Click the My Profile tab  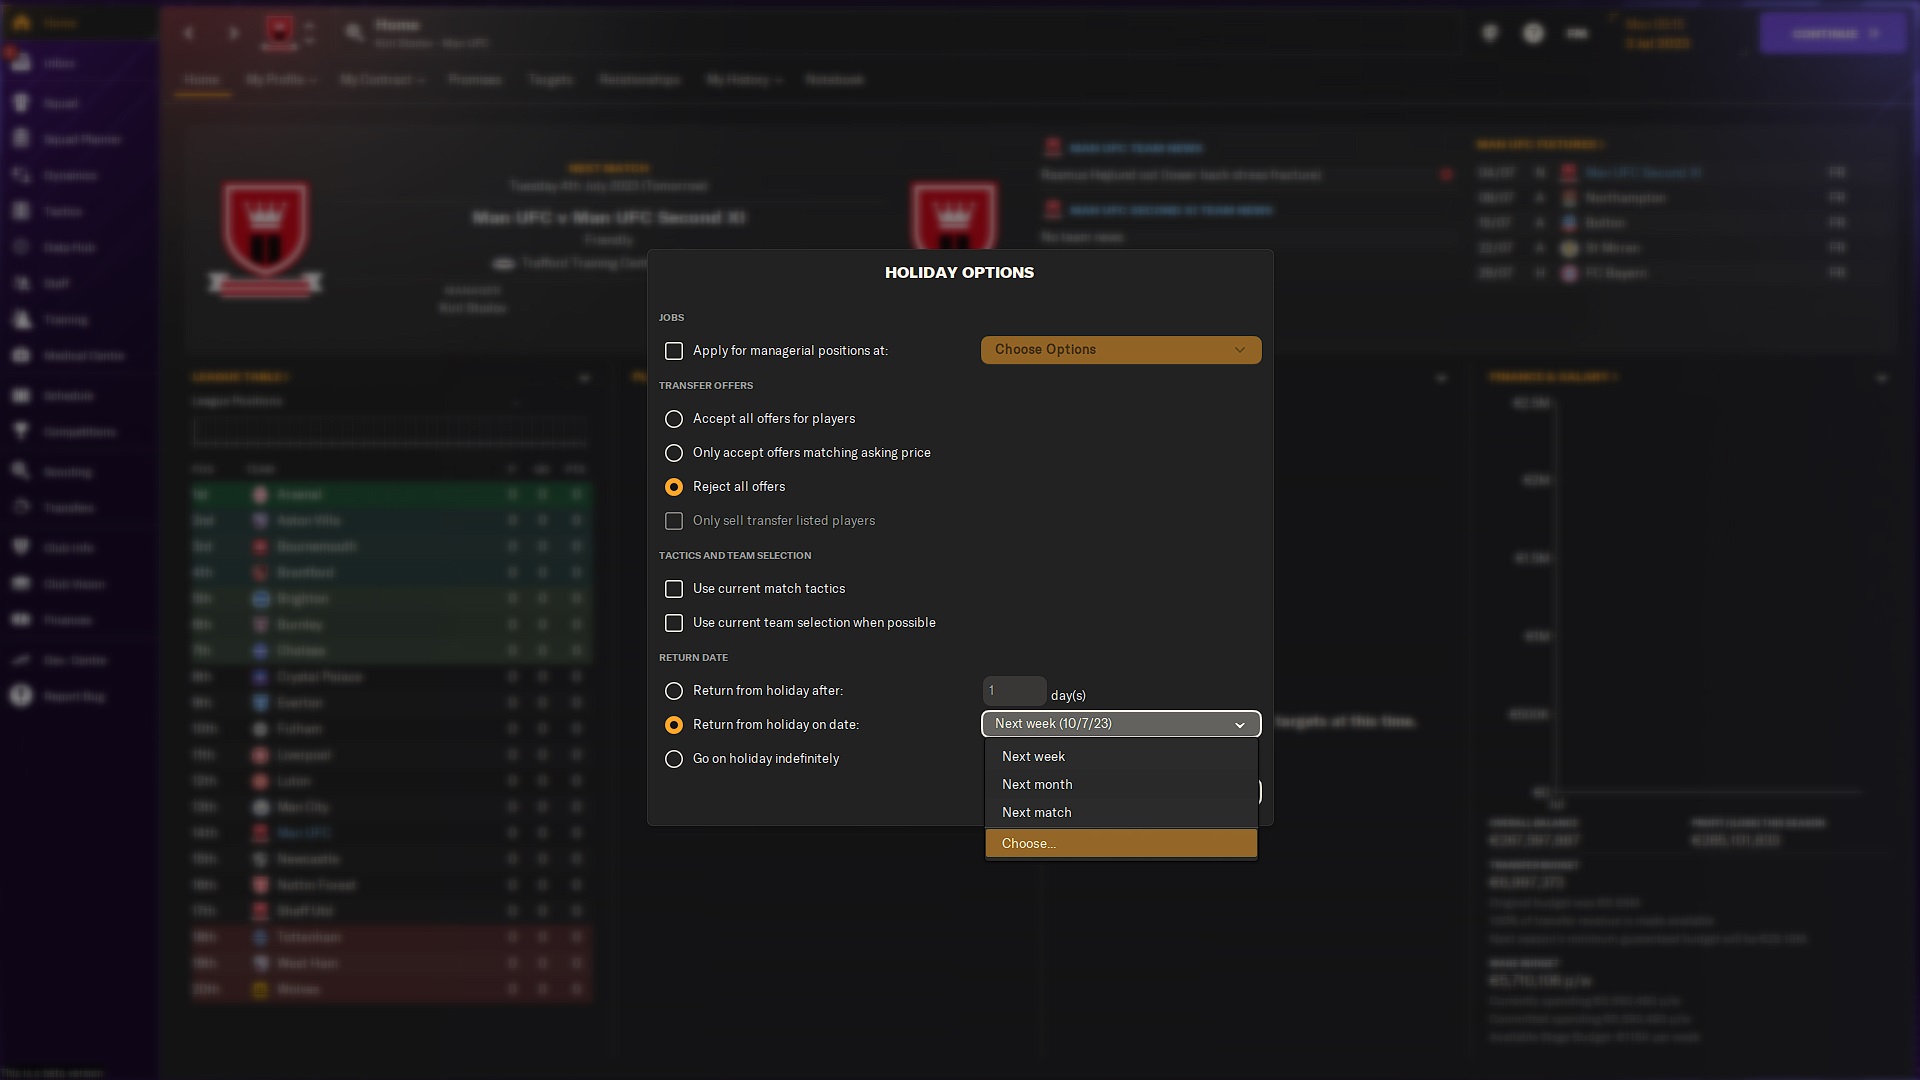[277, 80]
